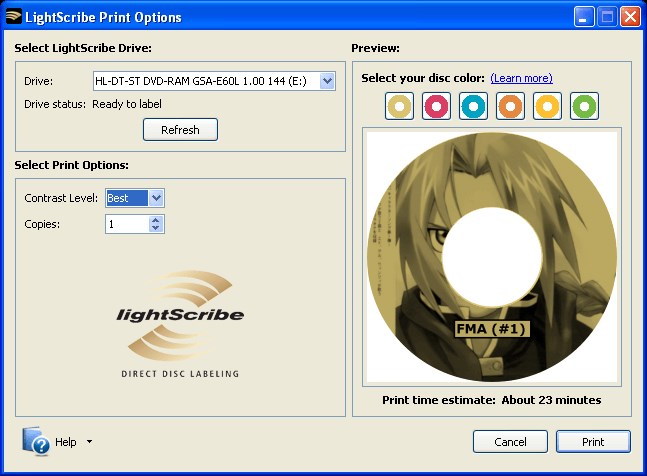Viewport: 647px width, 476px height.
Task: Select the yellow disc color
Action: (547, 106)
